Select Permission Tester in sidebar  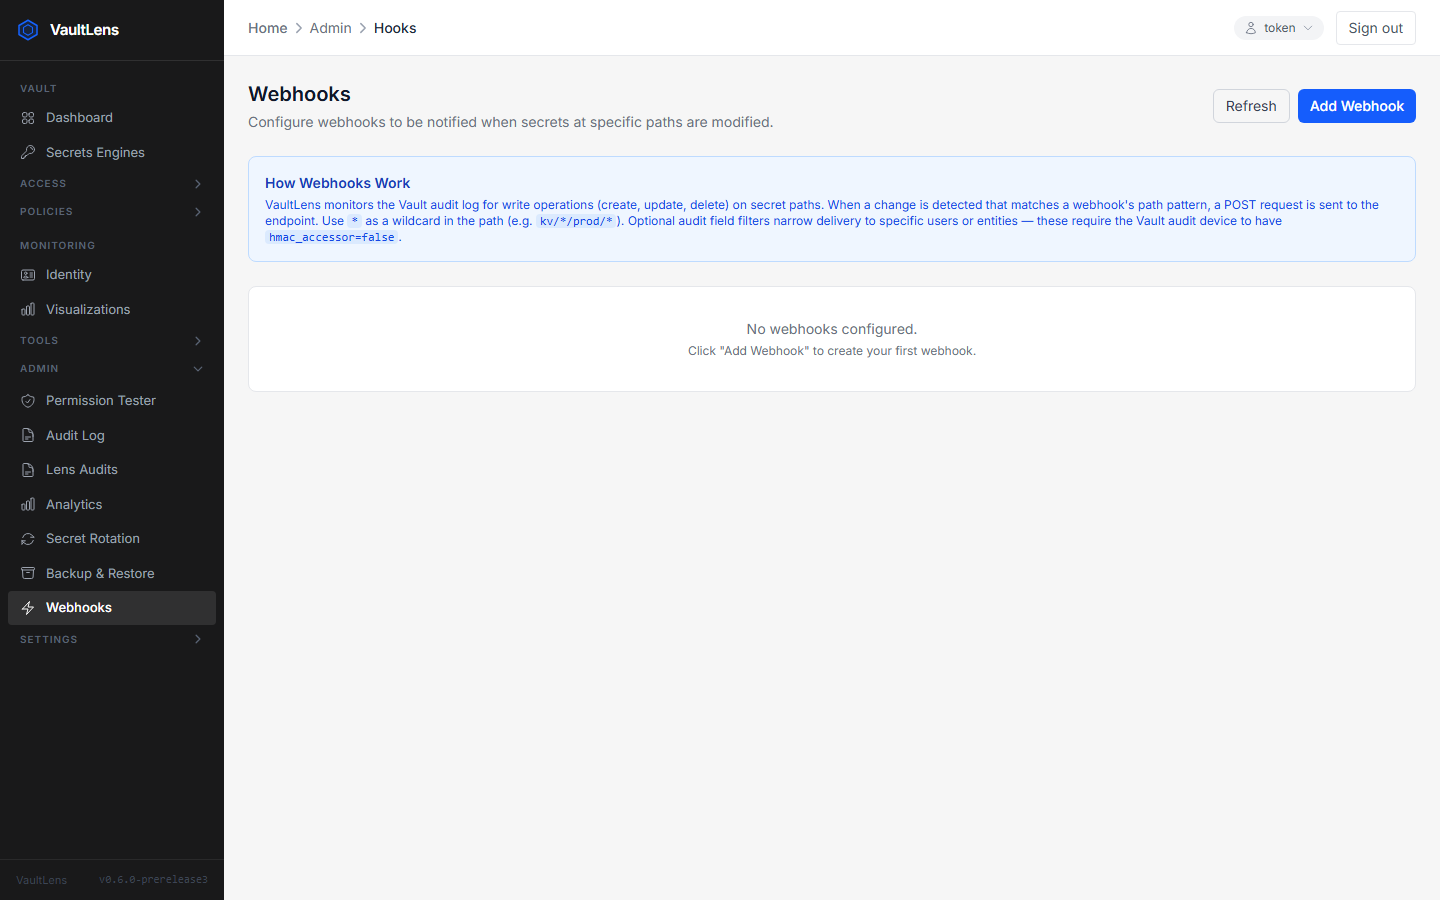coord(112,401)
